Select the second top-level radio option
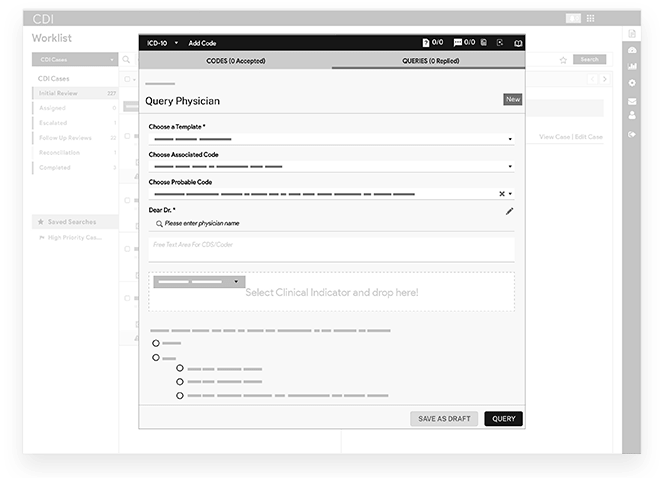 click(156, 358)
